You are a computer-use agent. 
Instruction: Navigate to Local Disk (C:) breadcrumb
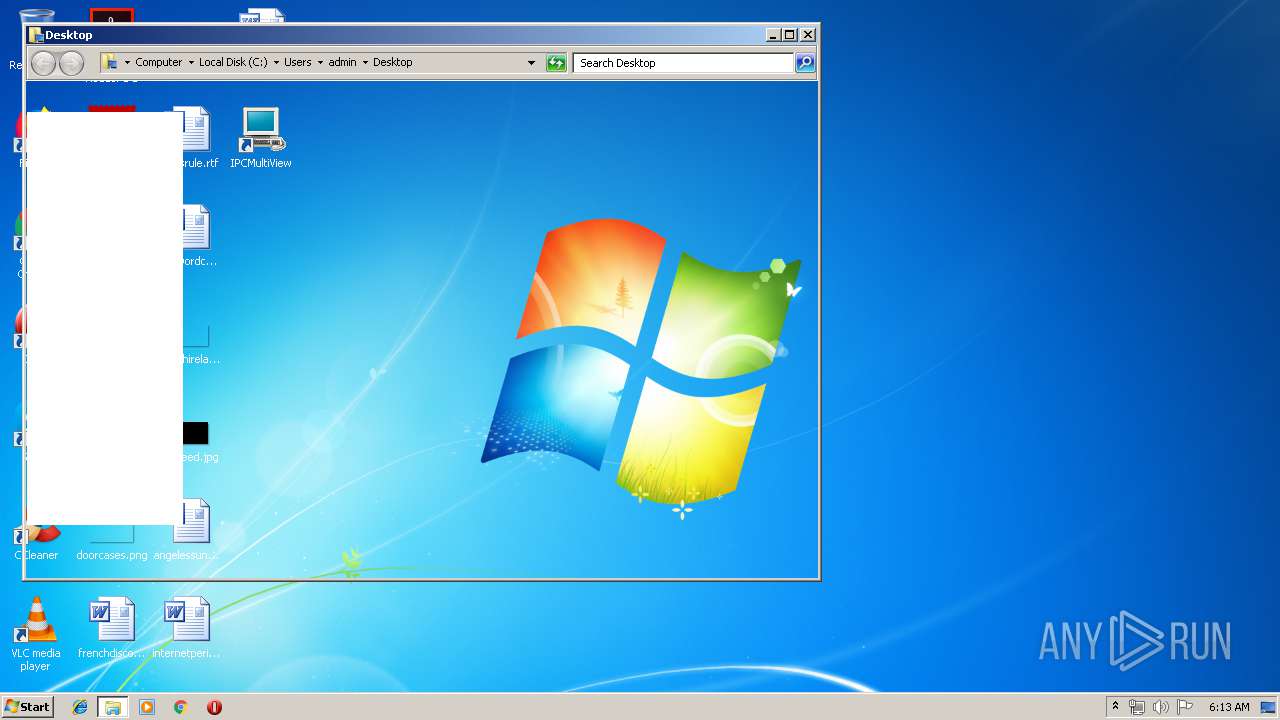[x=233, y=62]
